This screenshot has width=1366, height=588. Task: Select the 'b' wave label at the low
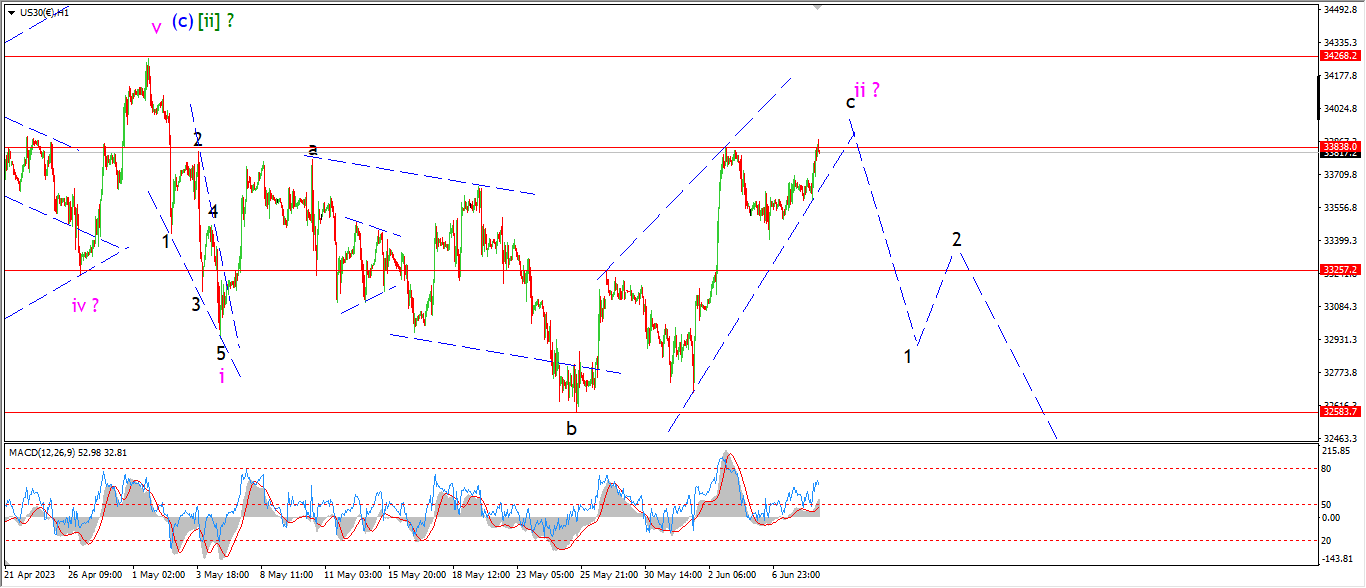click(571, 428)
